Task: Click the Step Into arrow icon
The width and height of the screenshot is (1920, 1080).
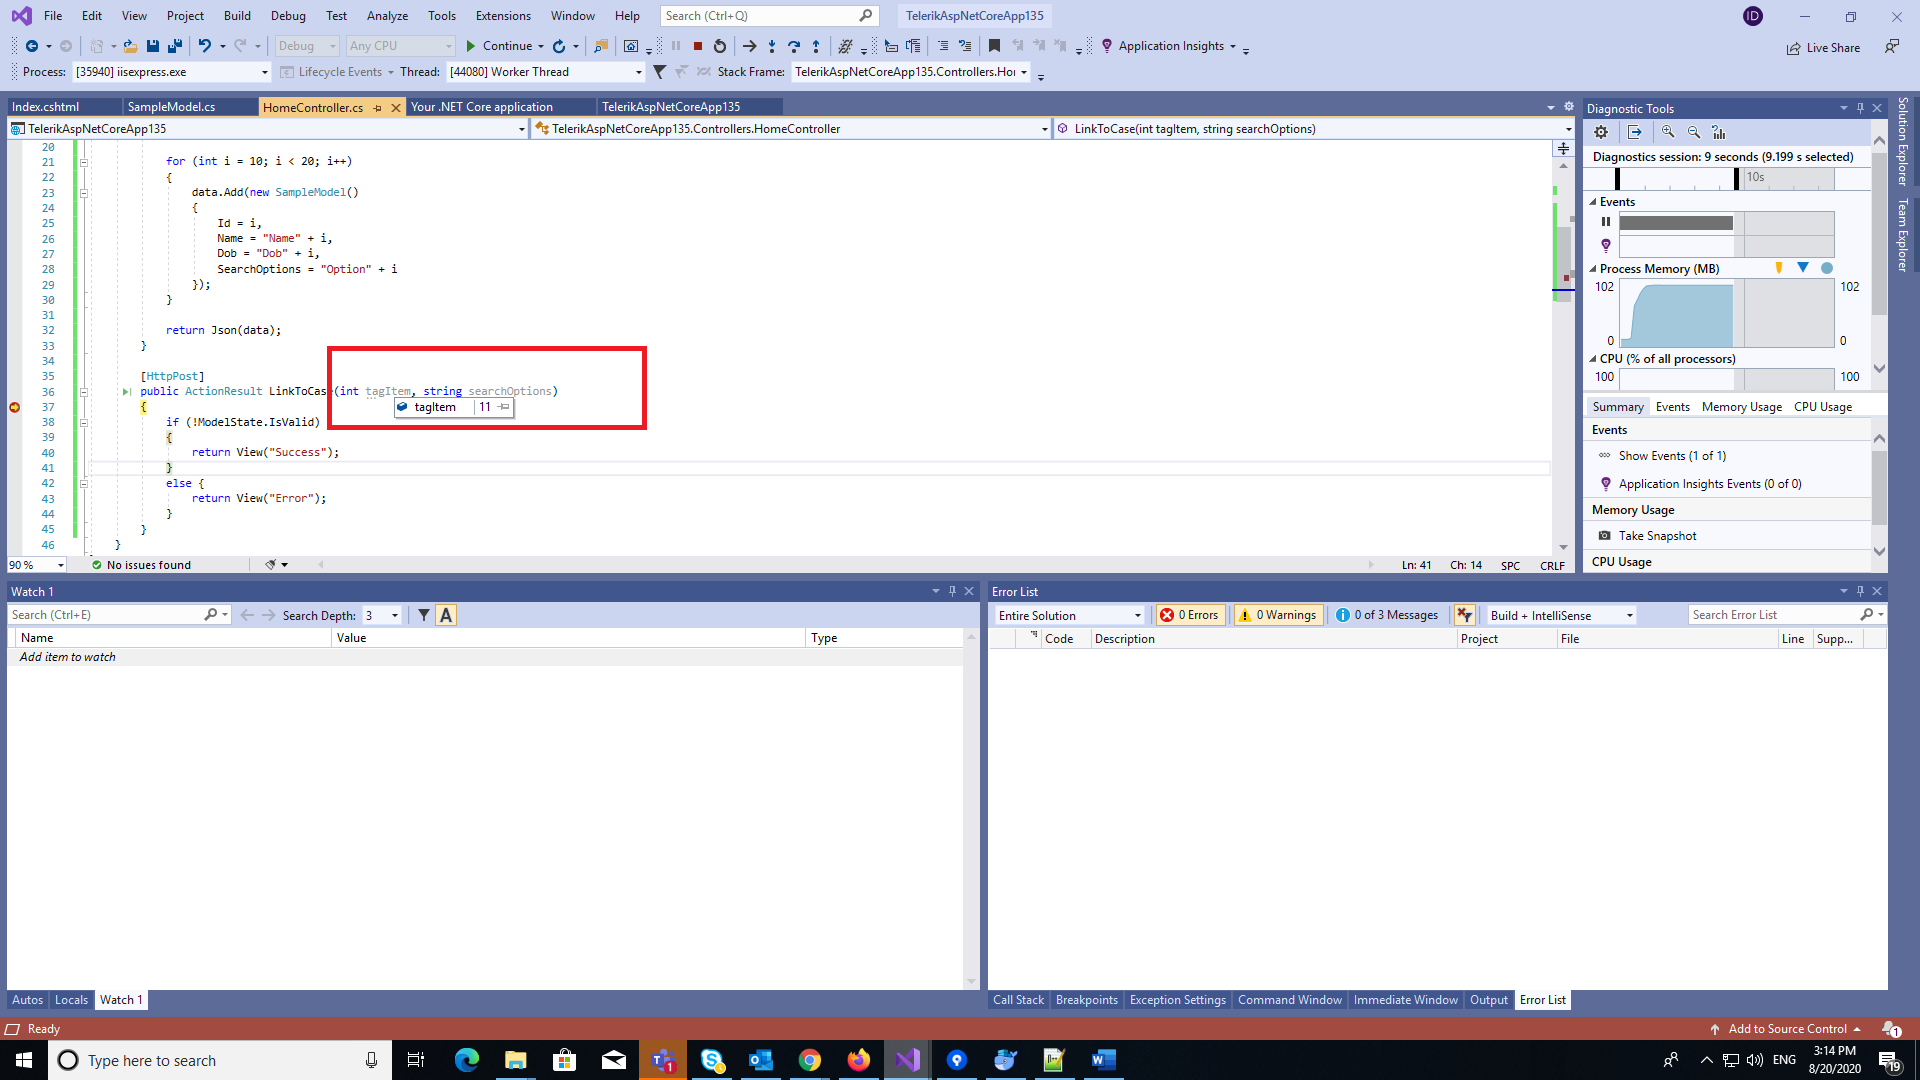Action: pos(771,46)
